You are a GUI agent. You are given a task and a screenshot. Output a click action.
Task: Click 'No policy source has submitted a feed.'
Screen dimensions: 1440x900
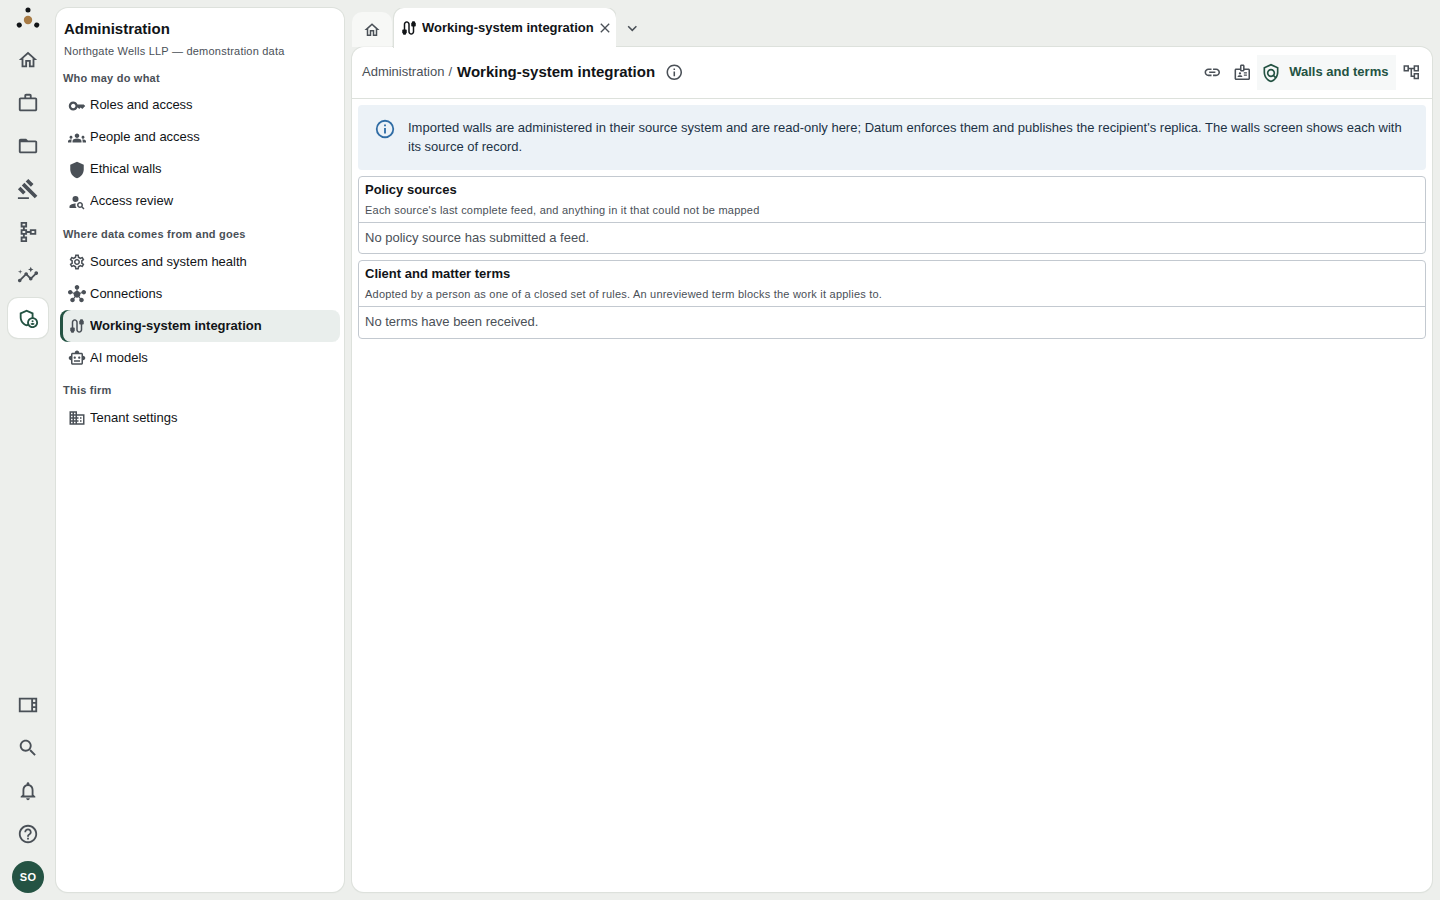click(477, 238)
